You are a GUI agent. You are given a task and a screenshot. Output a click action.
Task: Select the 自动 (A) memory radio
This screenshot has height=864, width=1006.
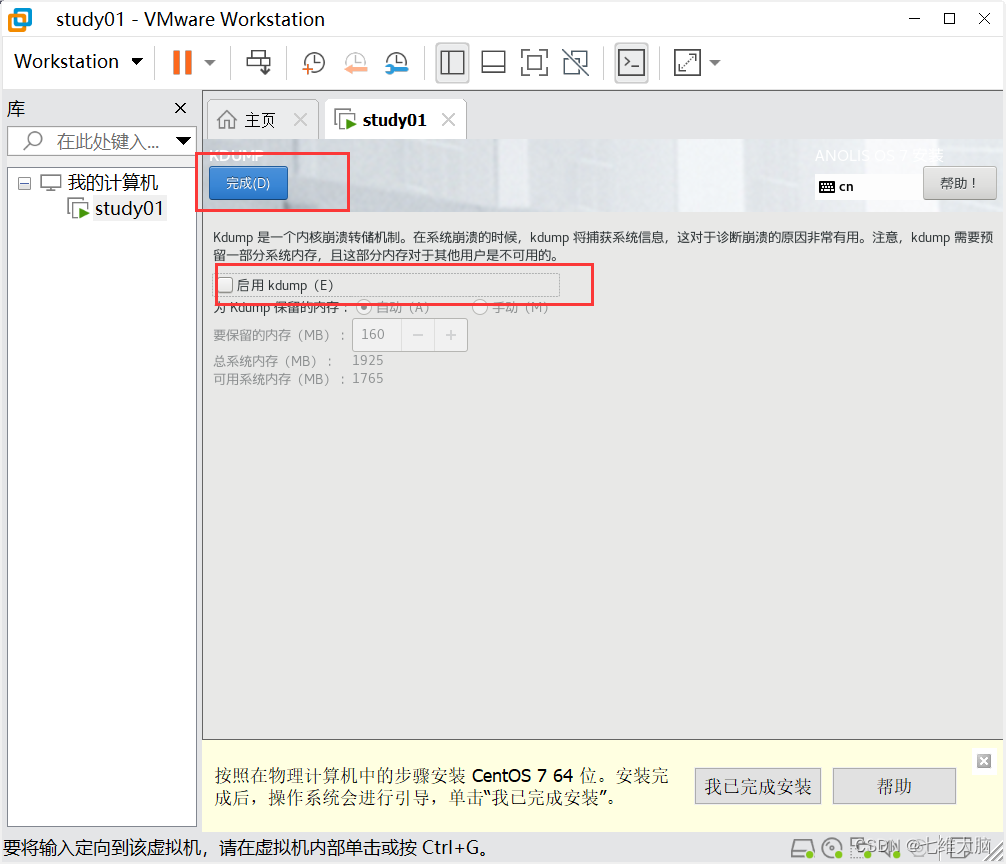364,307
